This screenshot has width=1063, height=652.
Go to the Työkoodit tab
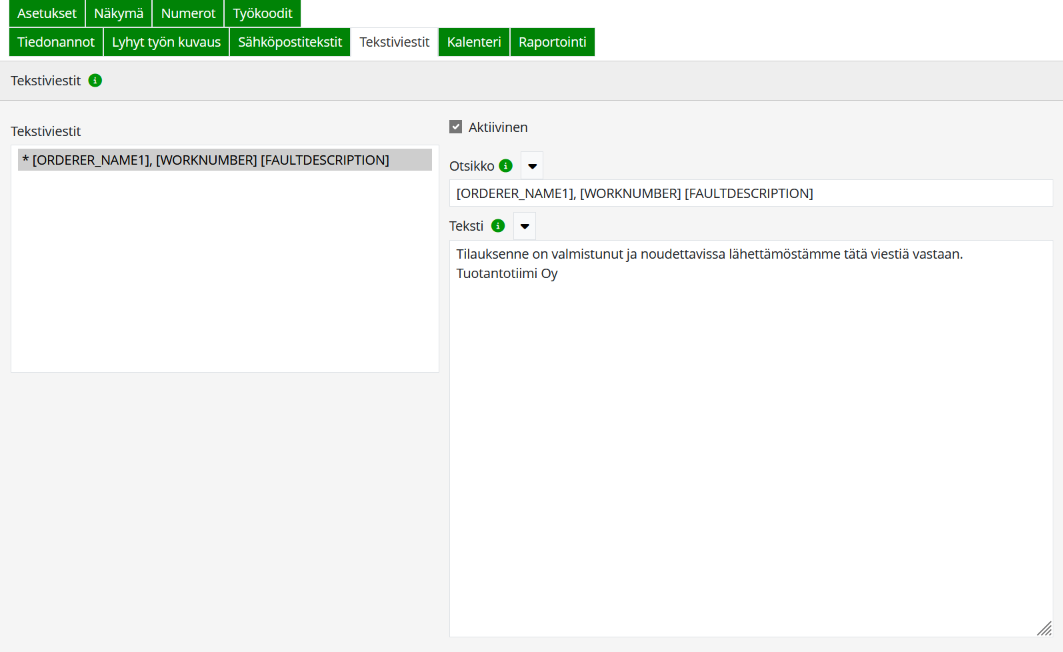(262, 13)
